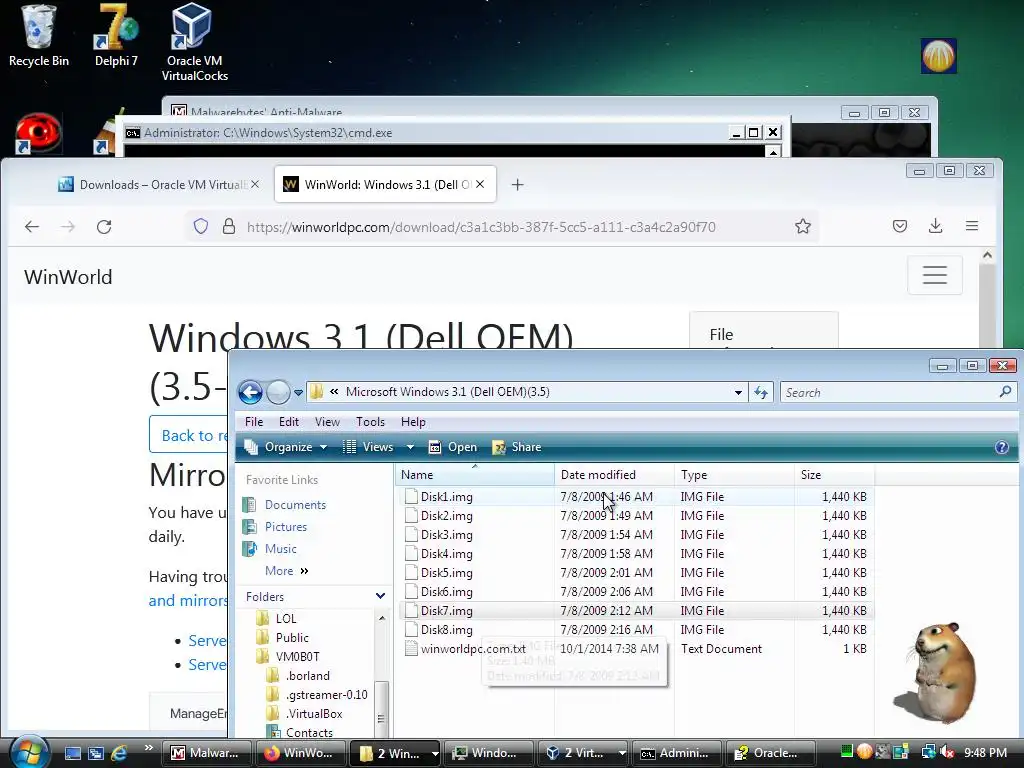Click the Firefox back arrow button

pos(32,227)
